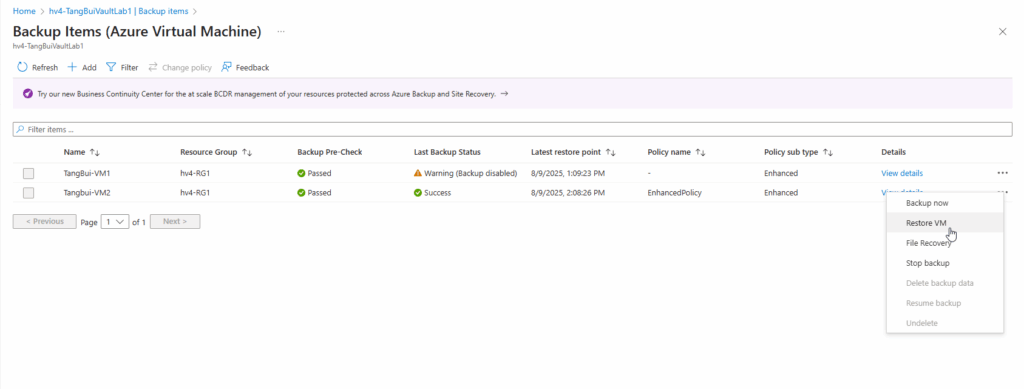Screen dimensions: 1024x389
Task: Choose Restore VM from the context menu
Action: point(945,223)
